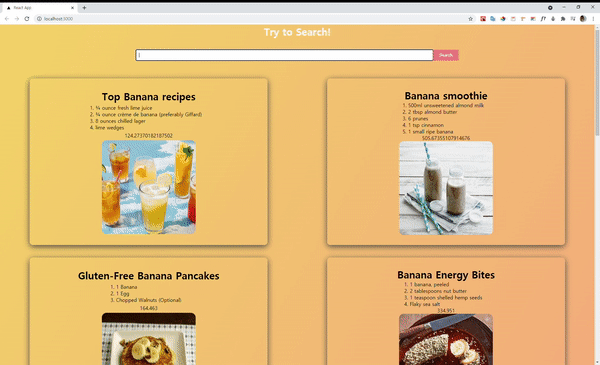The width and height of the screenshot is (600, 365).
Task: Open the Chrome profile avatar
Action: (x=583, y=19)
